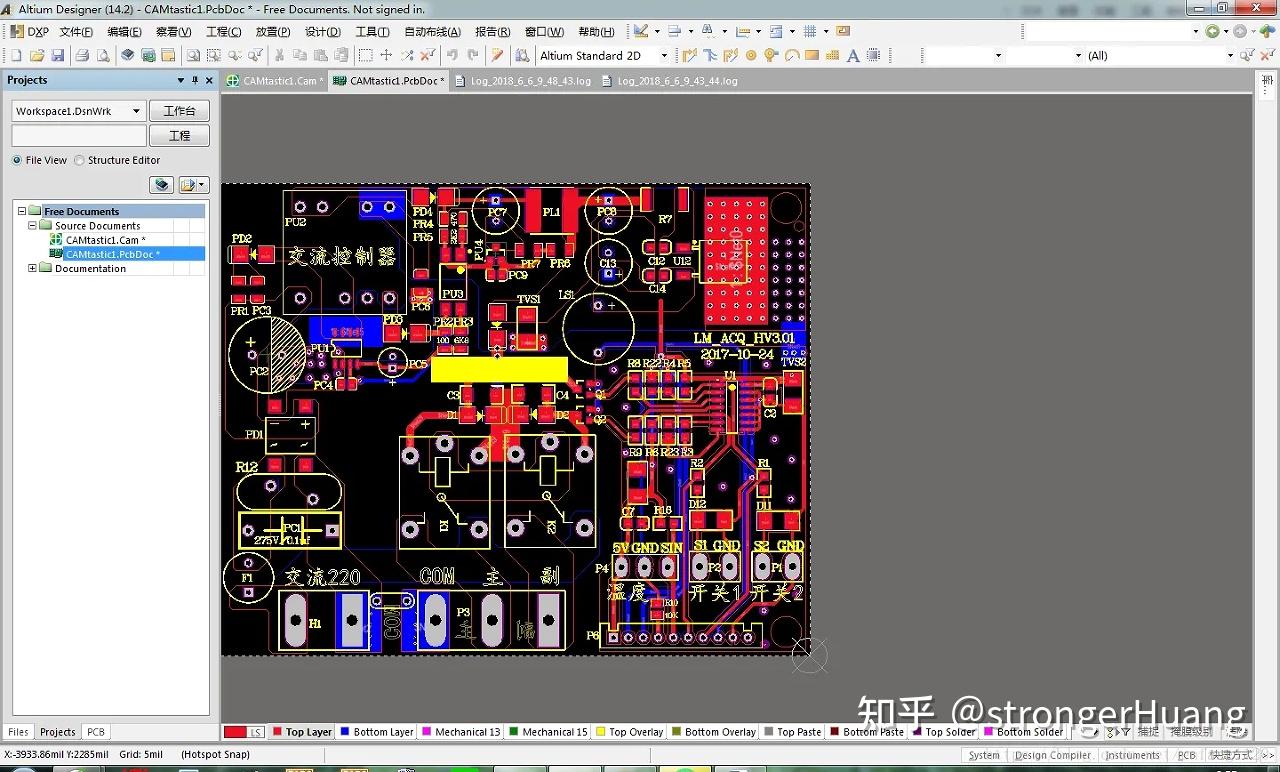
Task: Collapse the Source Documents folder
Action: pyautogui.click(x=32, y=225)
